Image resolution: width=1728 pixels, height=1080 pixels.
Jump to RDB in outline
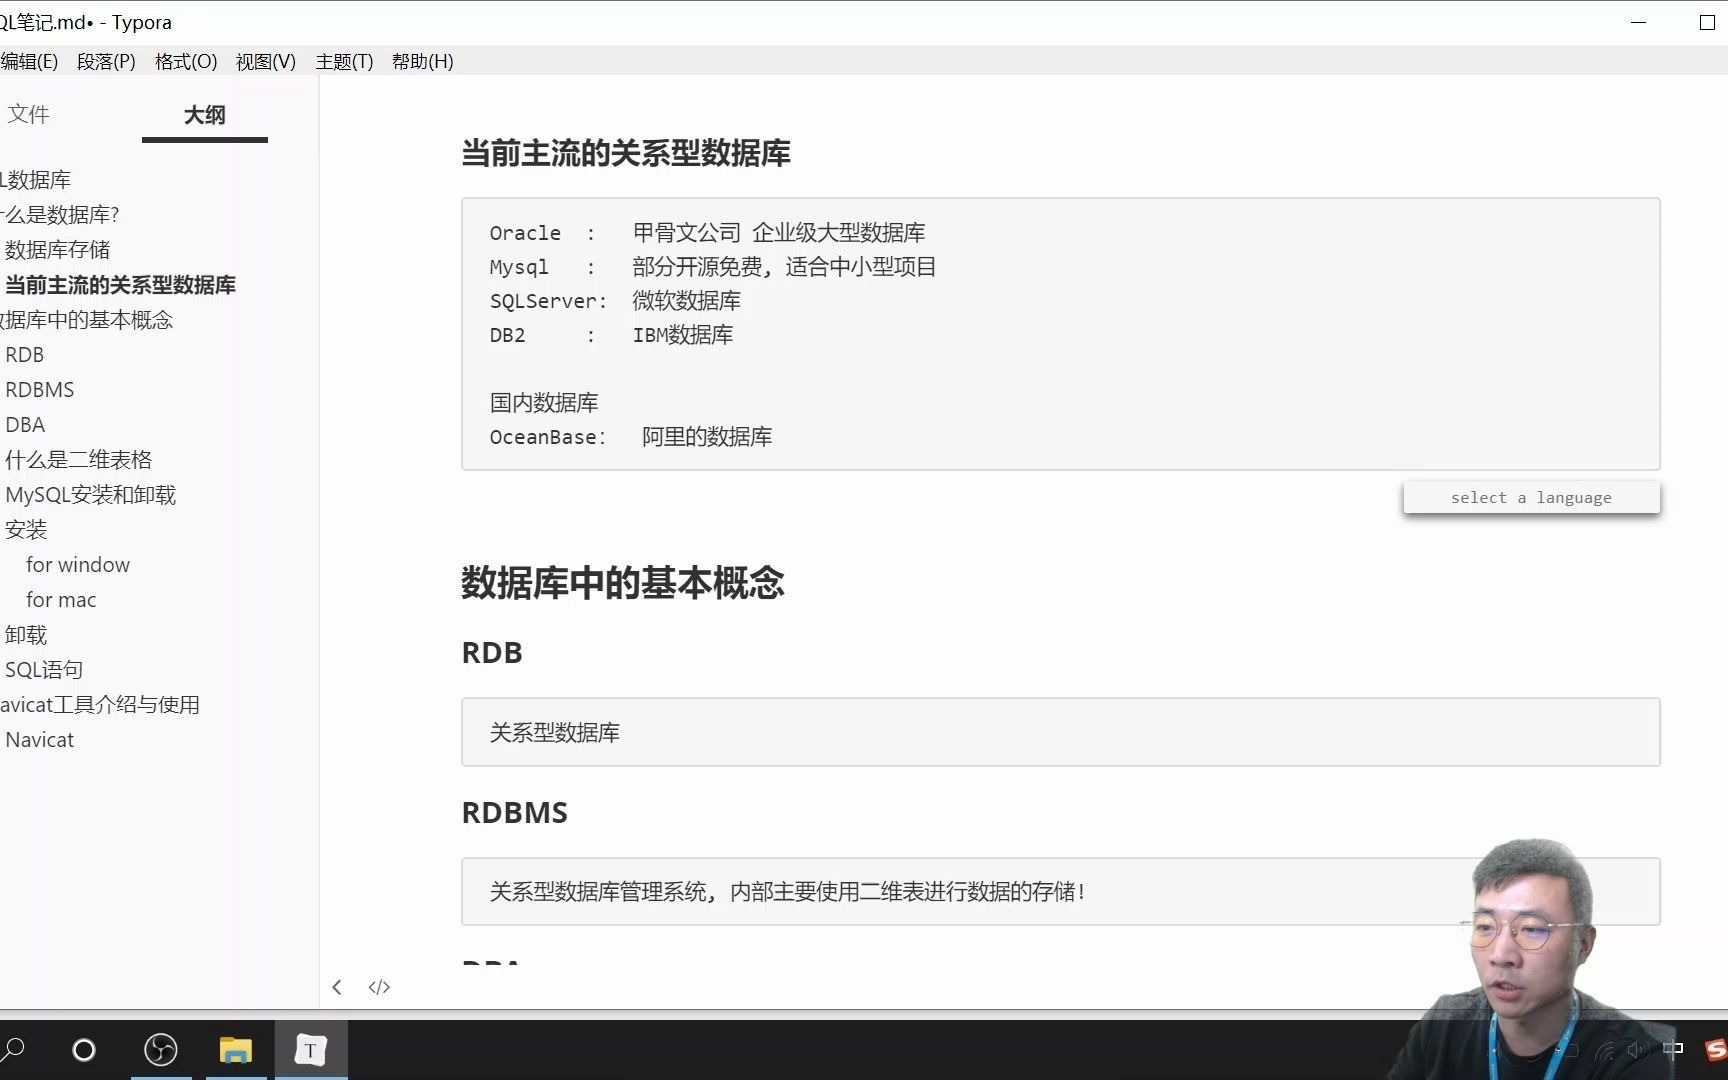[25, 355]
